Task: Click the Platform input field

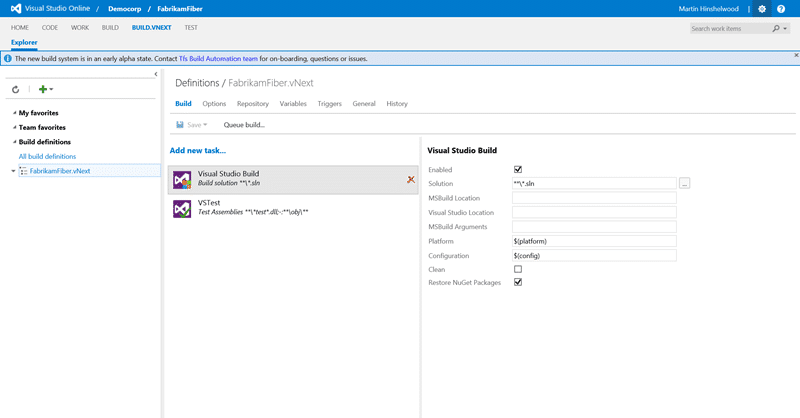Action: coord(594,241)
